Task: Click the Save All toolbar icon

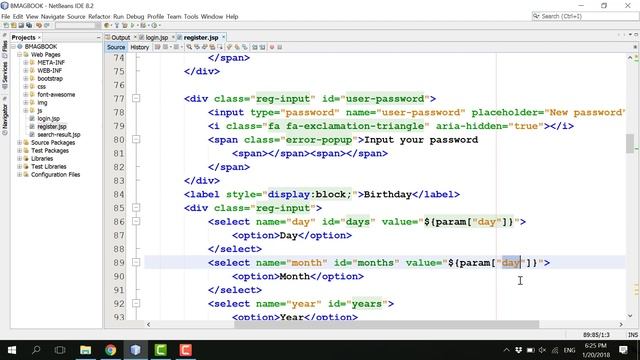Action: coord(29,25)
